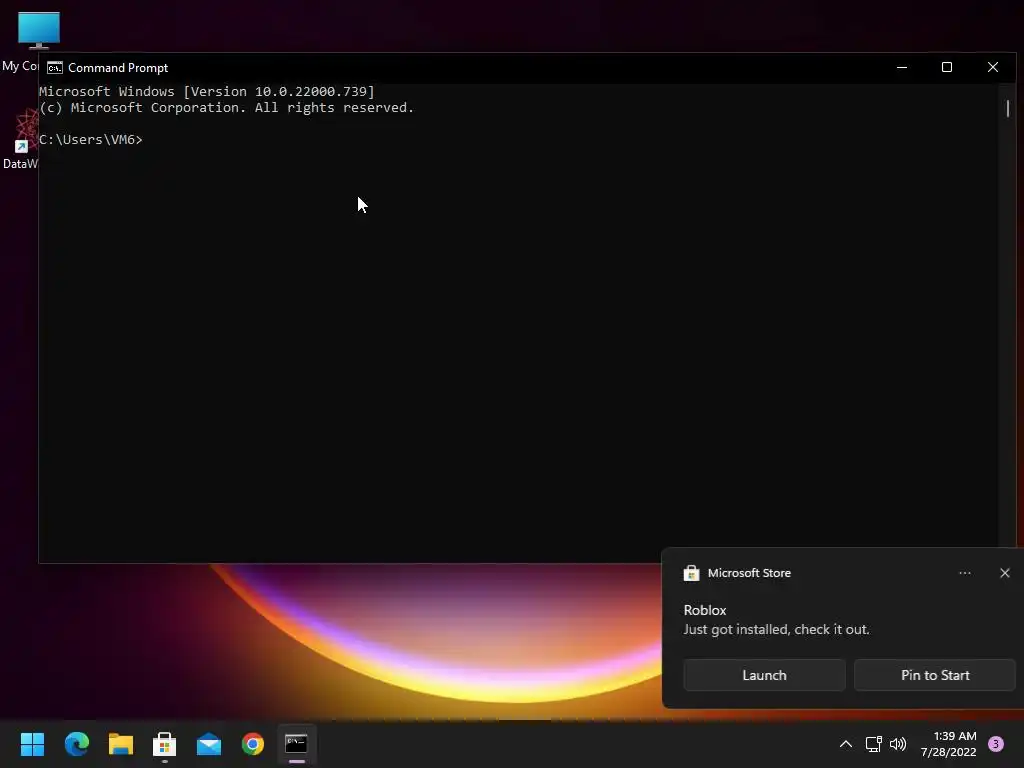
Task: Click the Microsoft Store icon in notification
Action: click(x=692, y=573)
